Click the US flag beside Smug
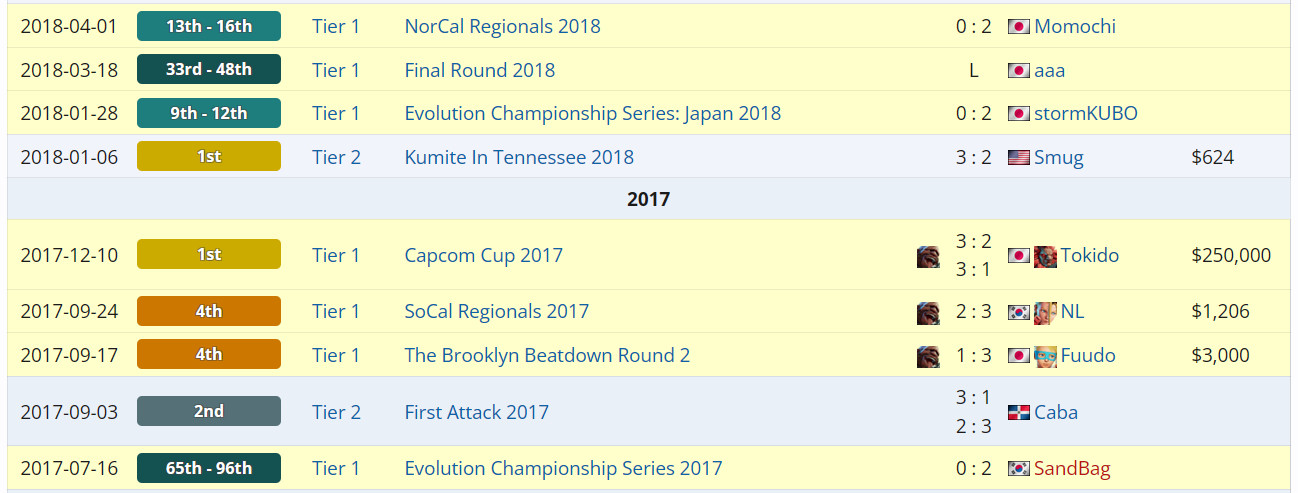 coord(1019,158)
